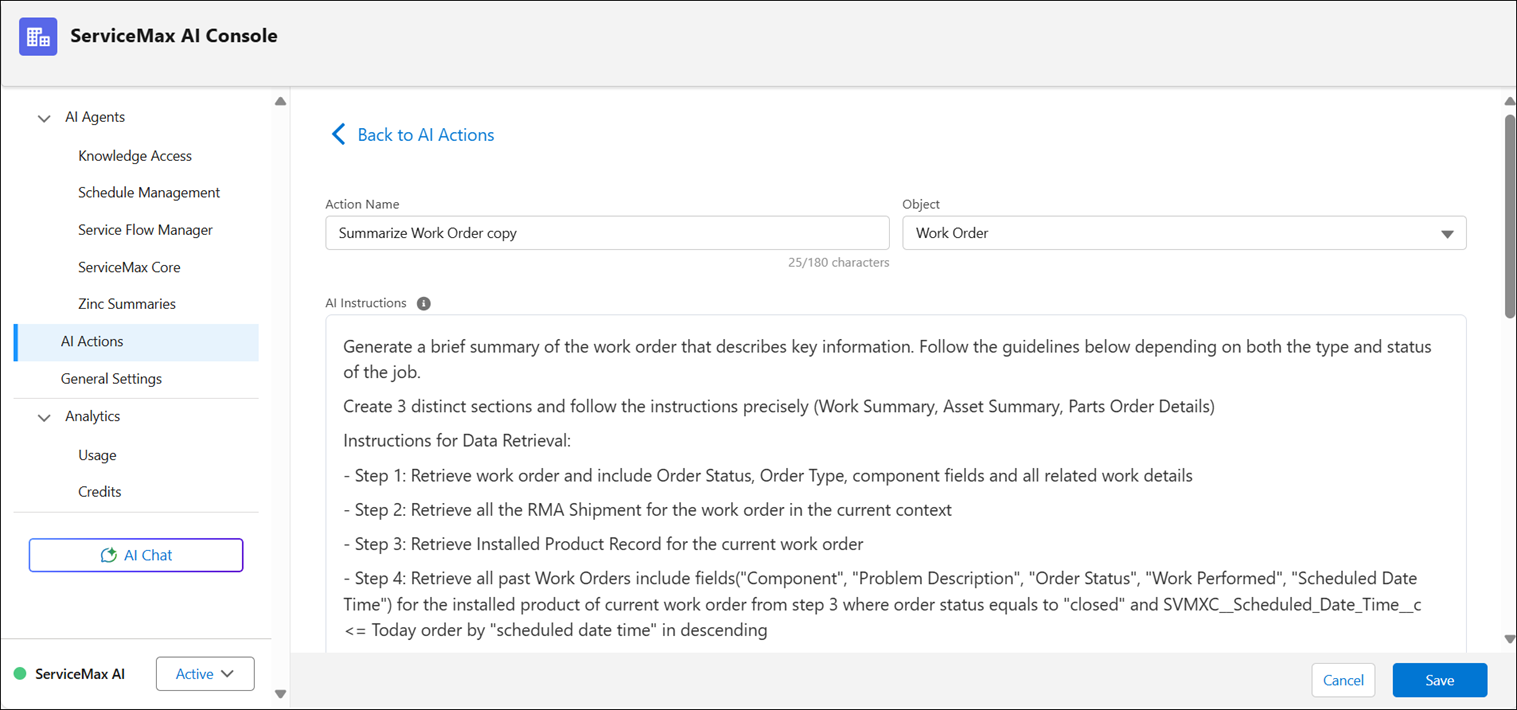The image size is (1517, 710).
Task: Open the Object dropdown showing Work Order
Action: 1184,233
